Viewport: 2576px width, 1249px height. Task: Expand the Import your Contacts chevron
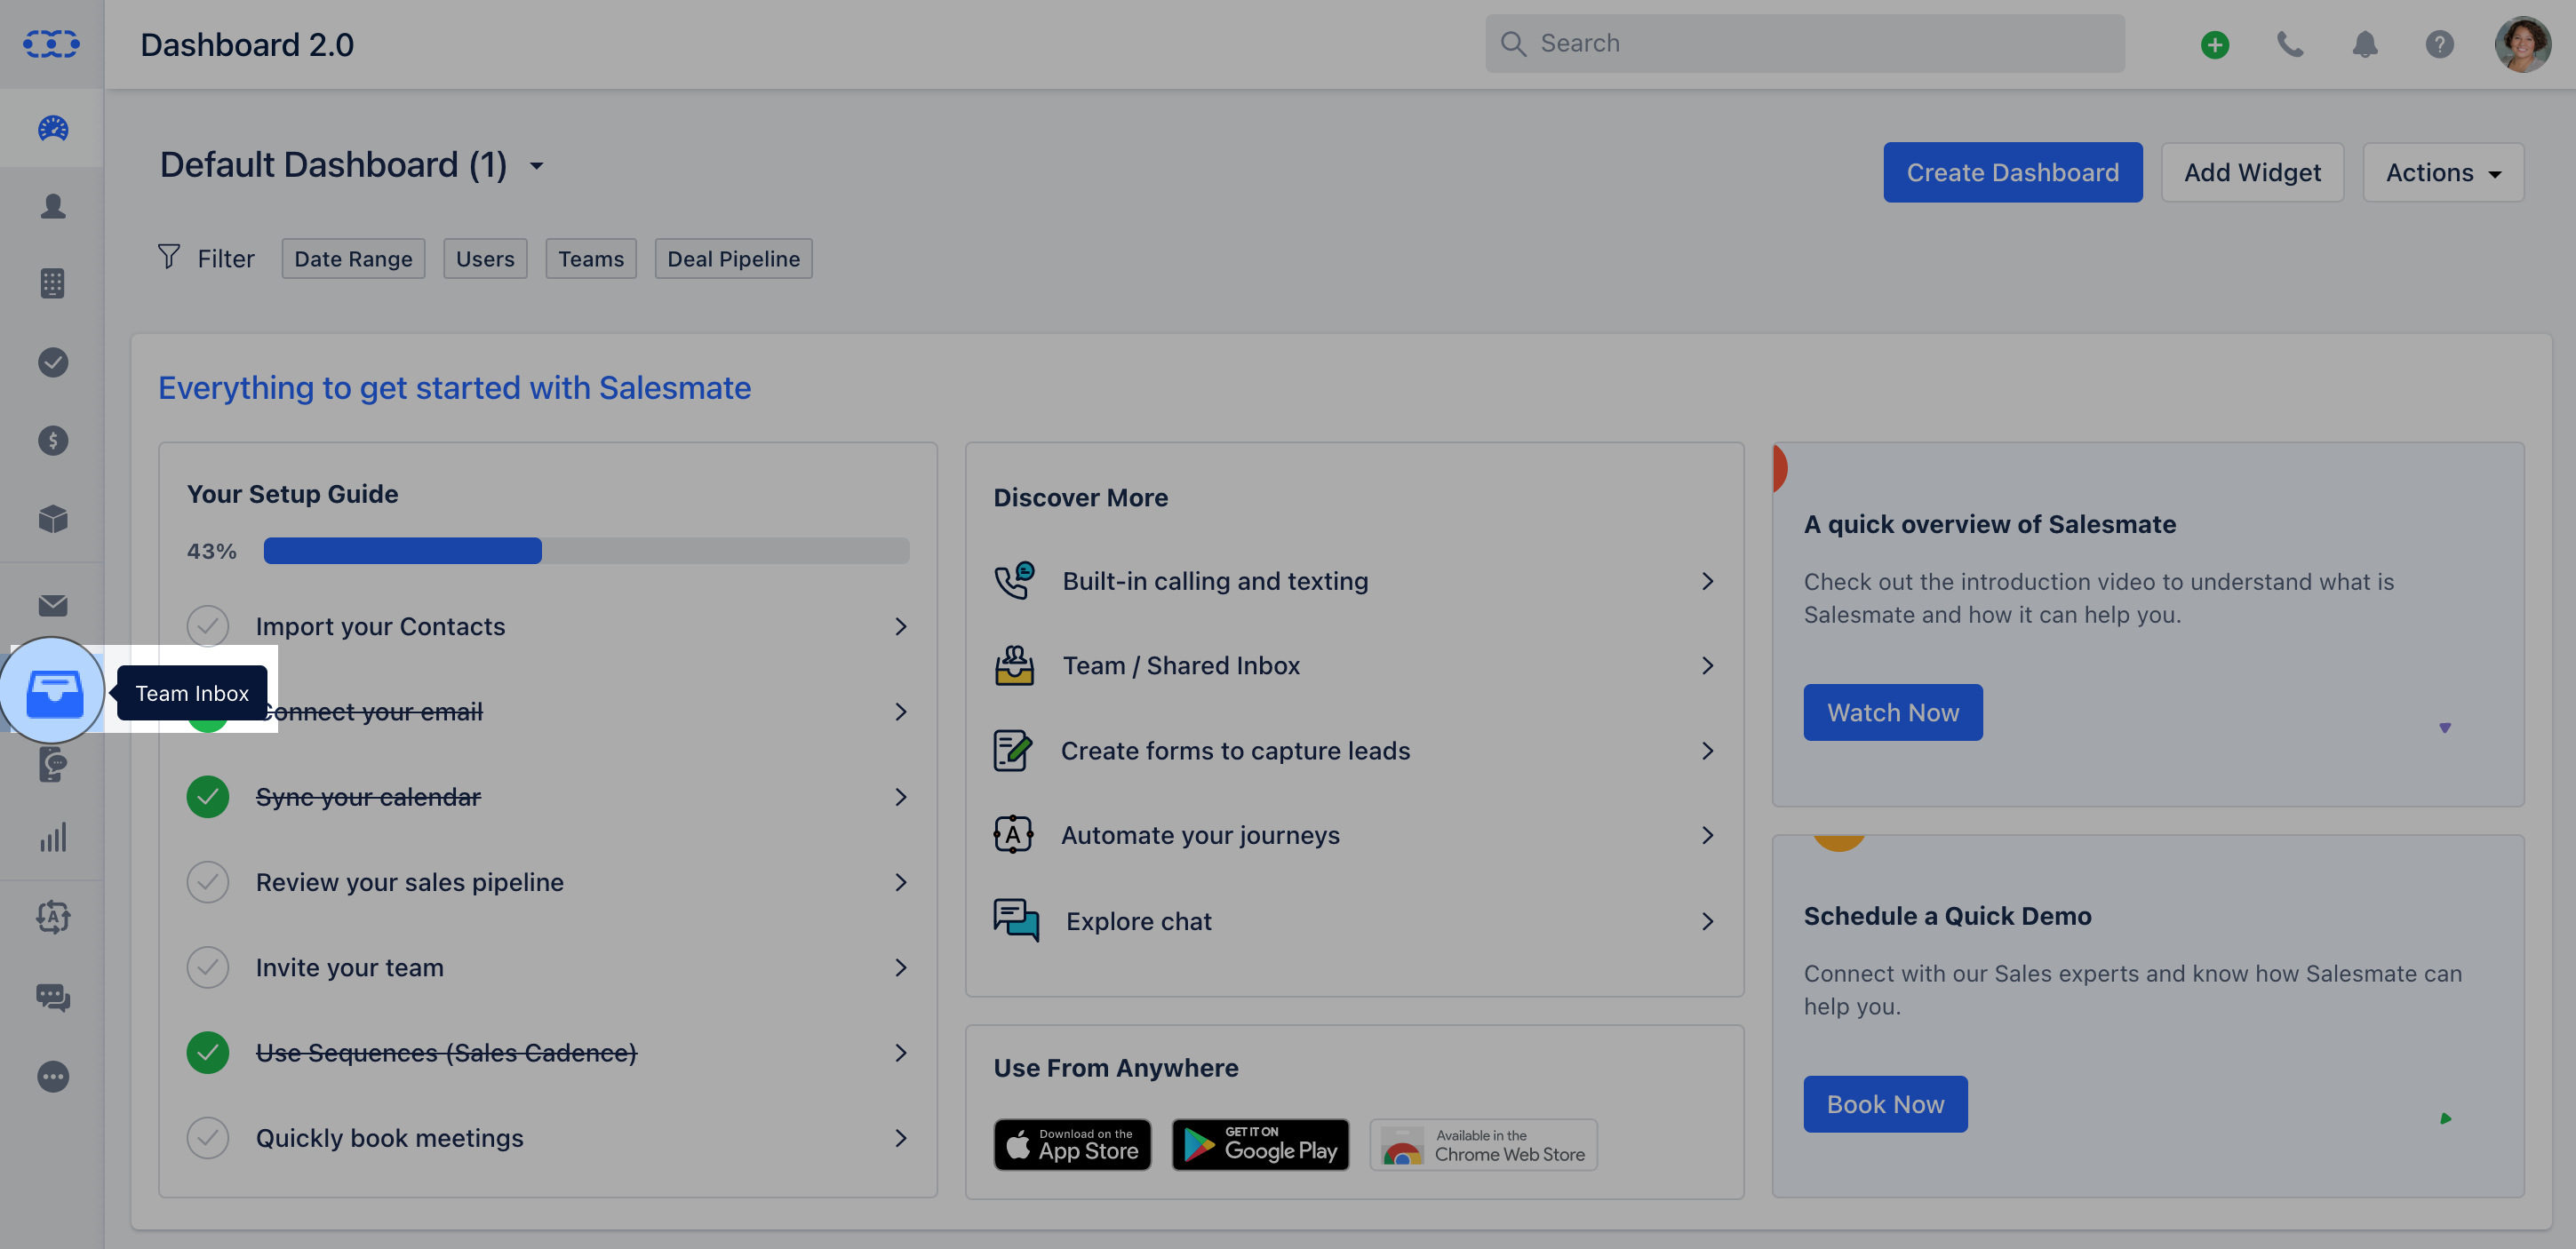coord(900,626)
